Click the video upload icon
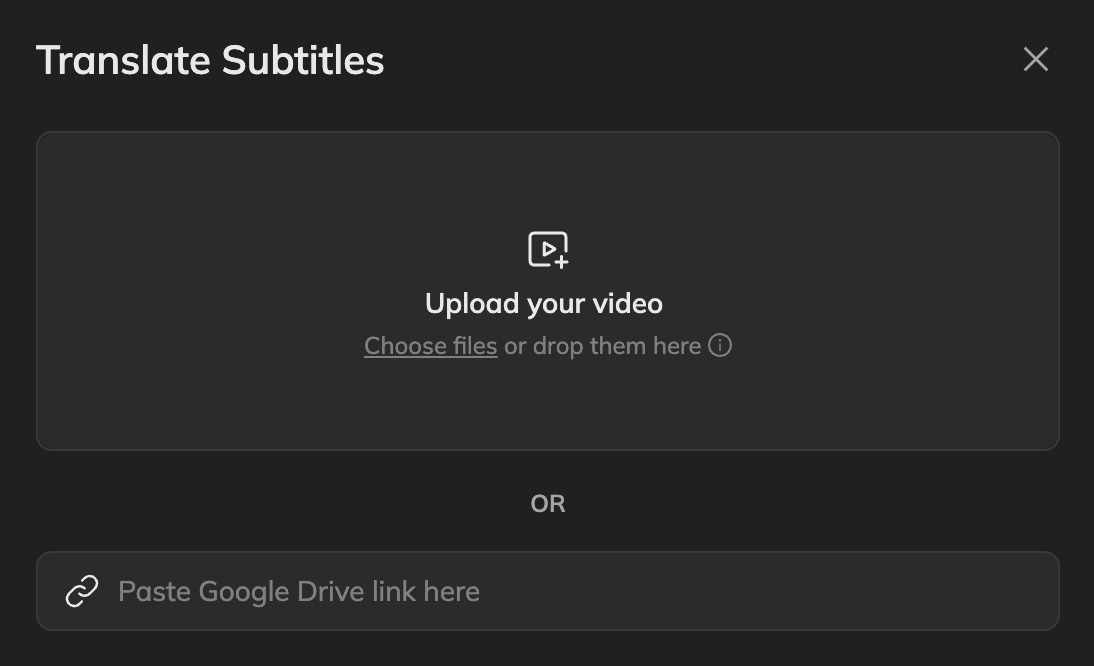This screenshot has width=1094, height=666. click(548, 249)
